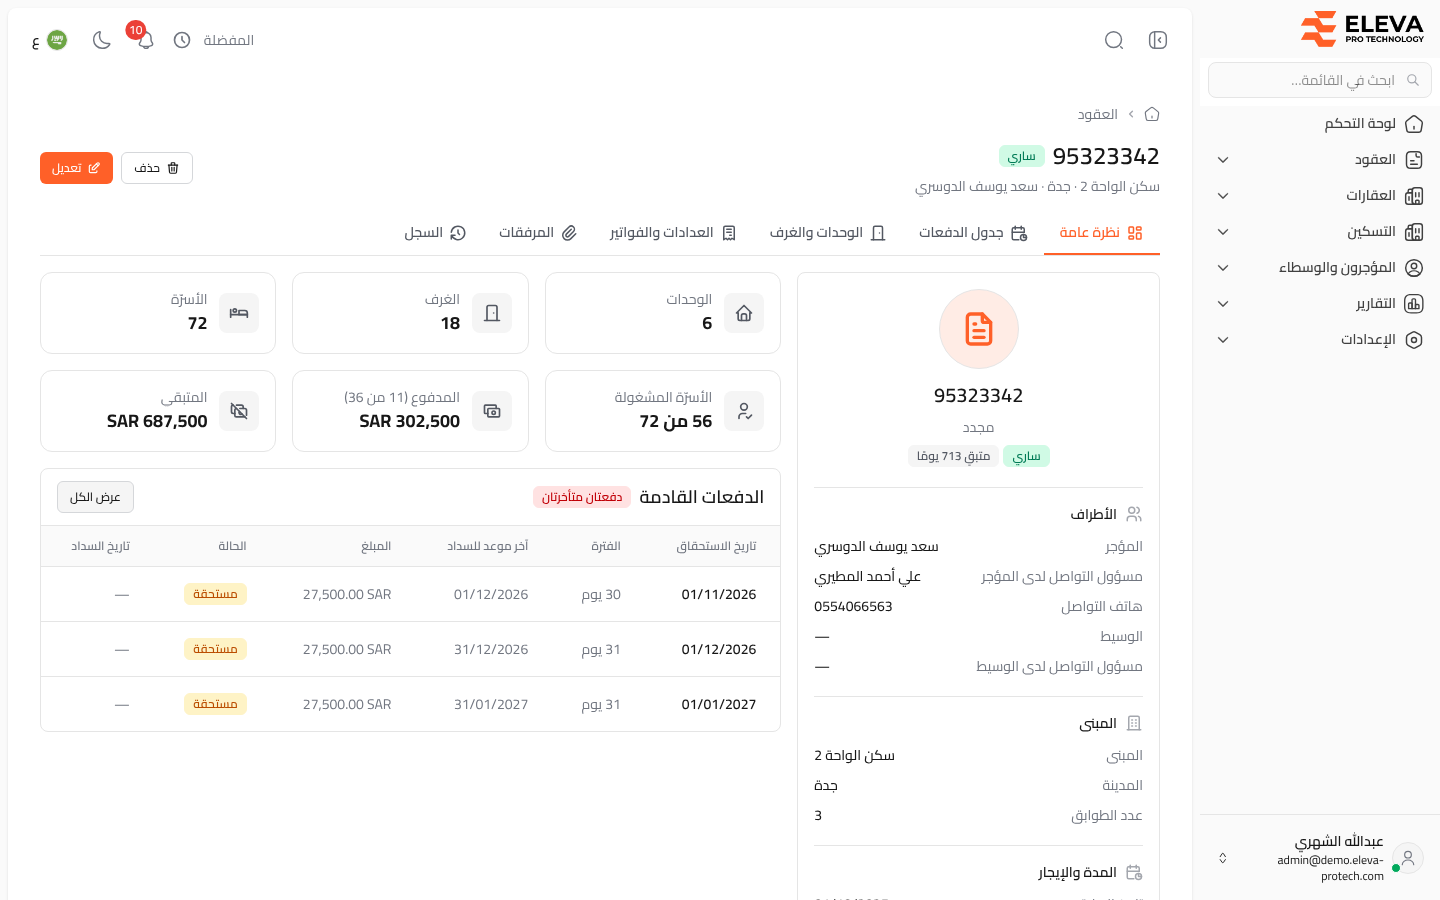The image size is (1440, 900).
Task: Click التقارير sidebar chart icon
Action: coord(1414,304)
